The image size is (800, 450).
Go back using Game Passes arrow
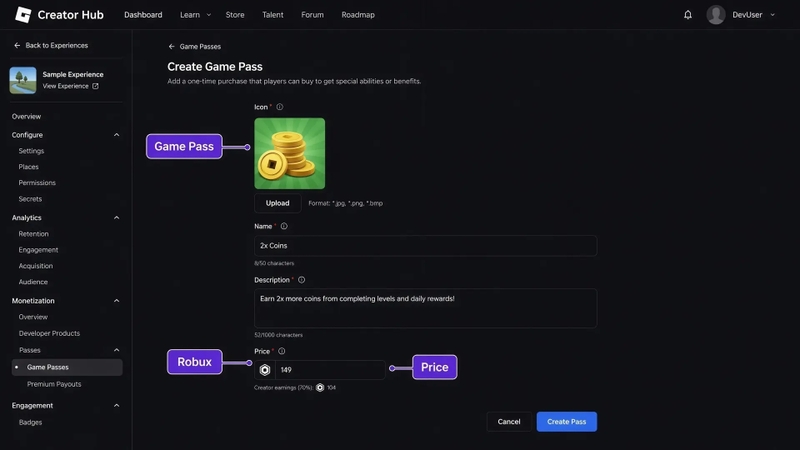click(171, 46)
